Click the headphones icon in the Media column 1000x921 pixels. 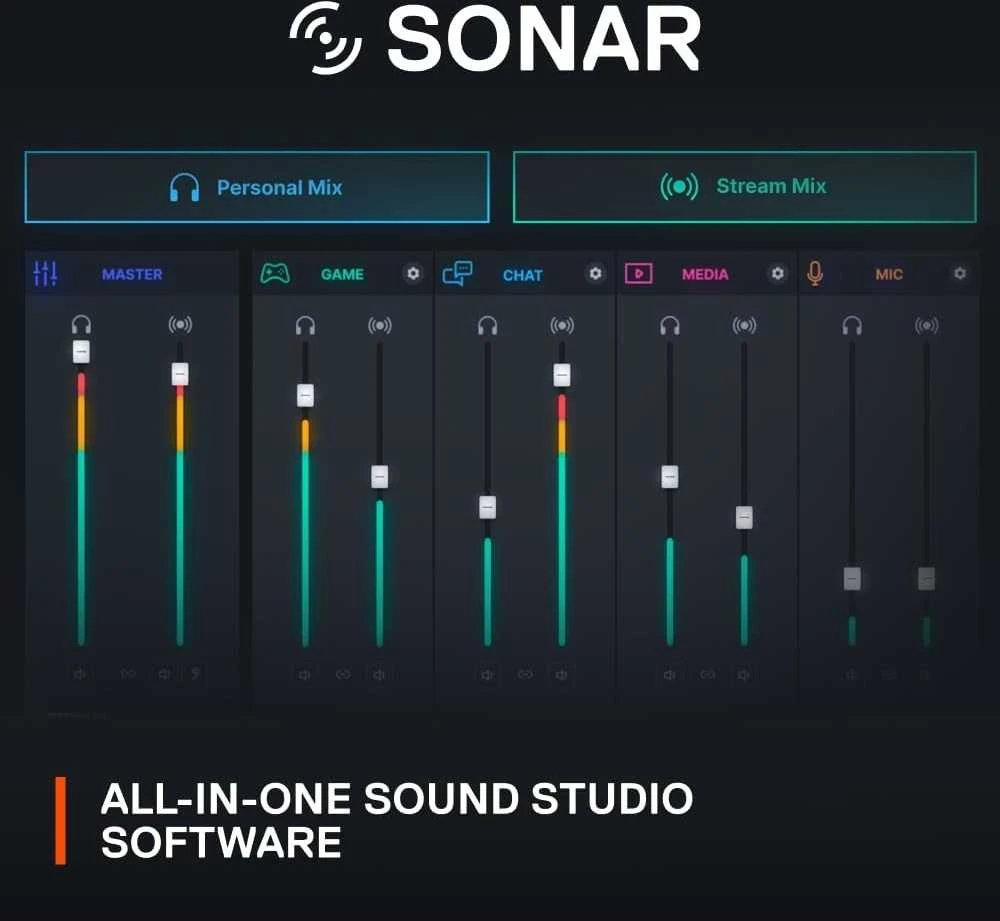pyautogui.click(x=670, y=325)
